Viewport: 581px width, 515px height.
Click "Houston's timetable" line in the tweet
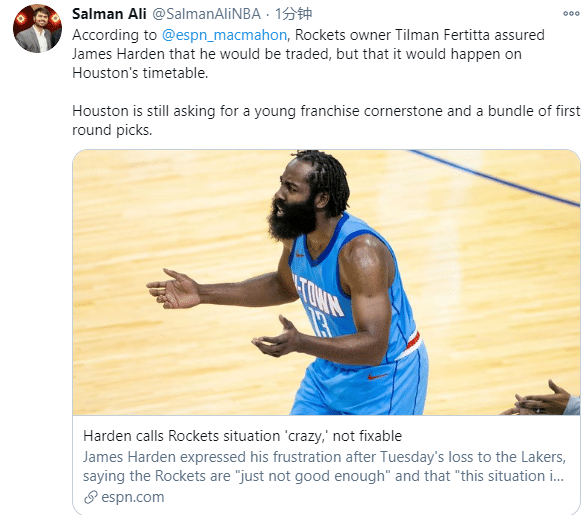[x=140, y=73]
